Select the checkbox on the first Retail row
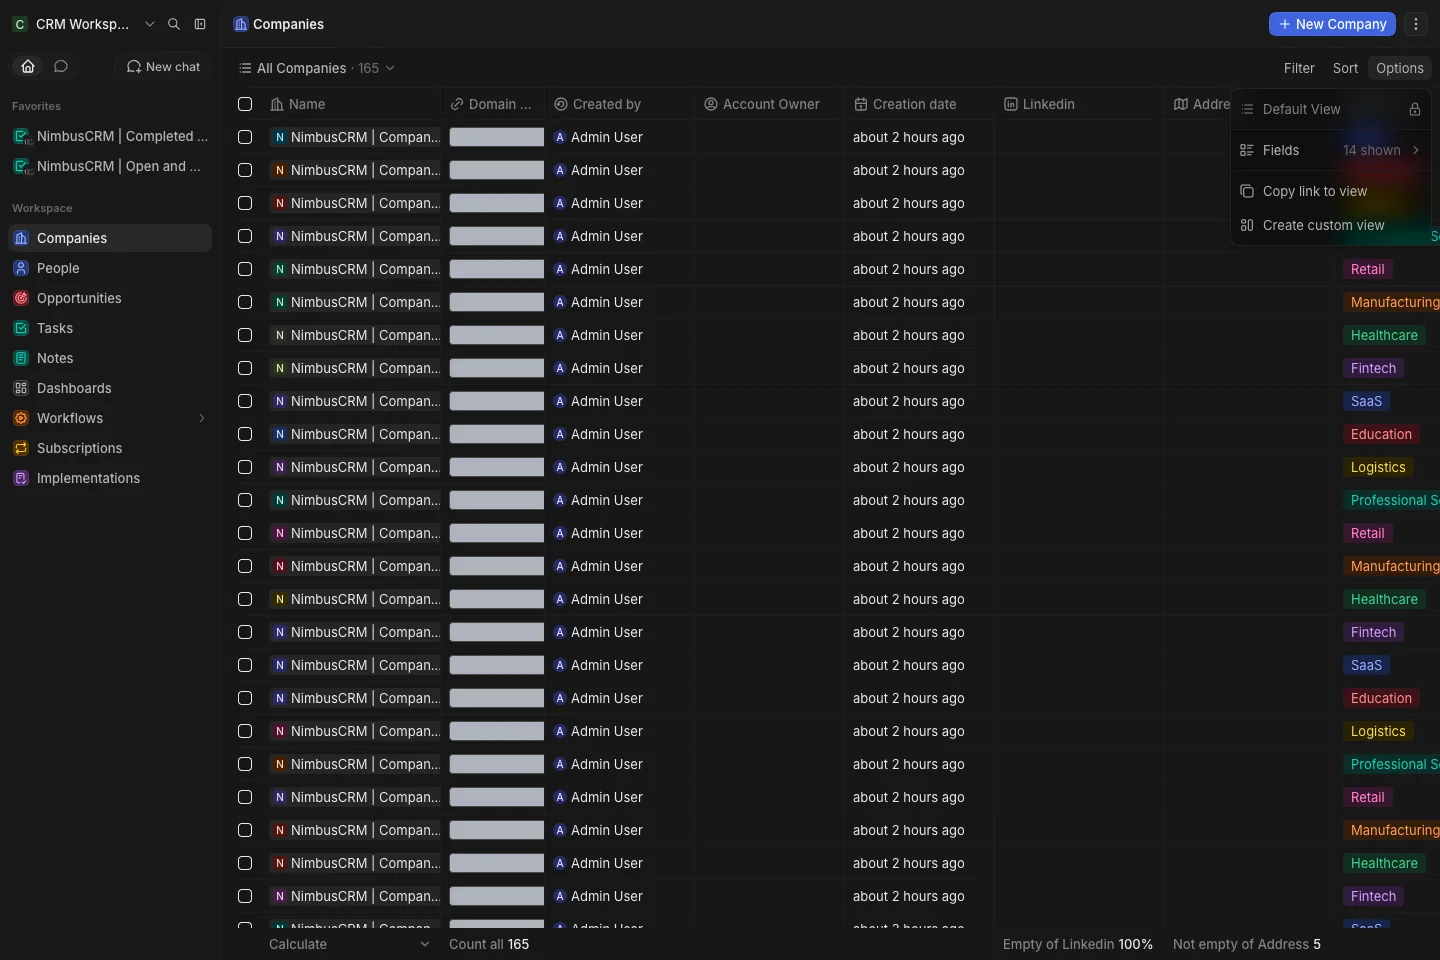The image size is (1440, 960). pos(245,269)
